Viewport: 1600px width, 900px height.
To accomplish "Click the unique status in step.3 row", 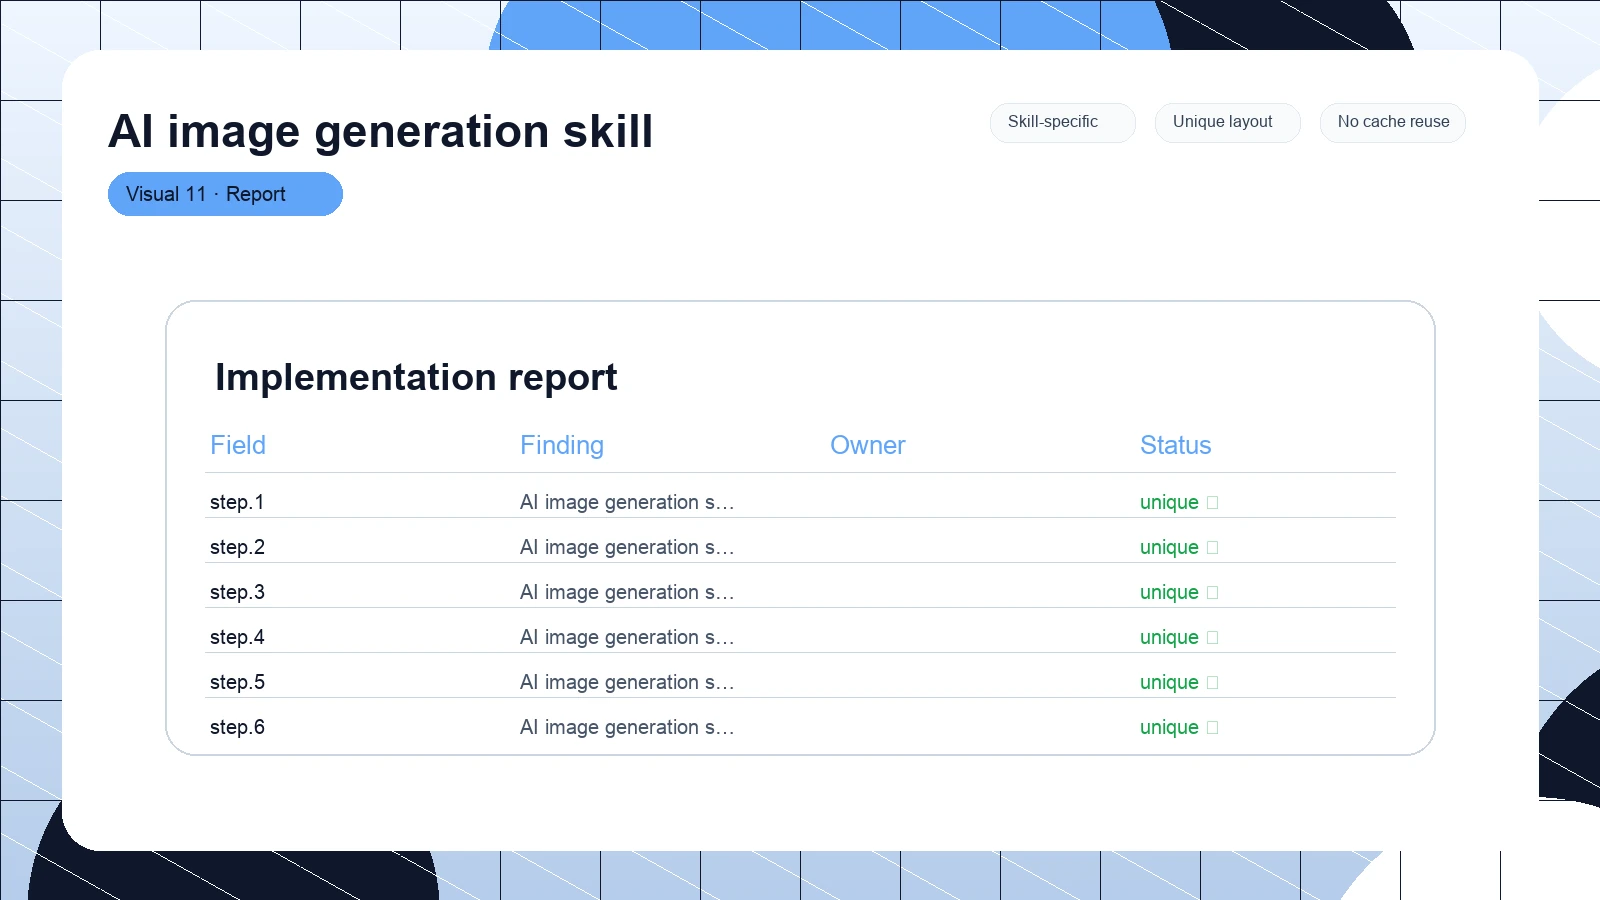I will click(1169, 592).
